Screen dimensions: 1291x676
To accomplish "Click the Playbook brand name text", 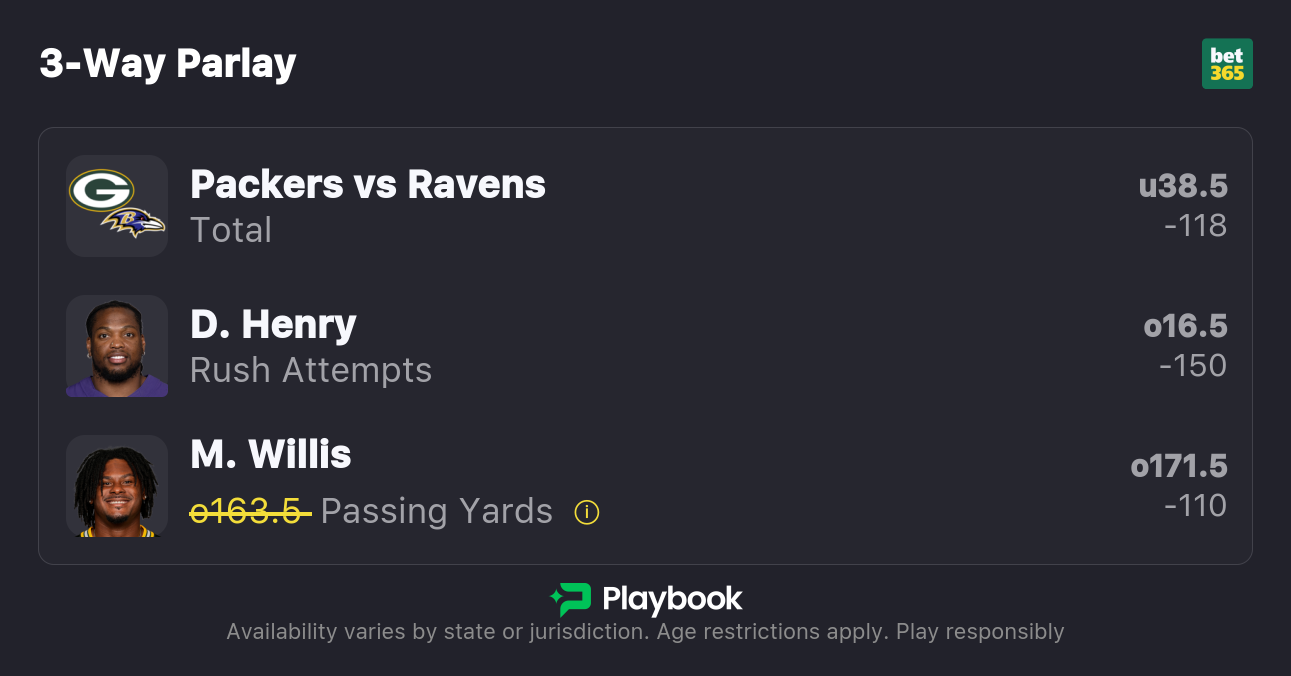I will (x=672, y=599).
